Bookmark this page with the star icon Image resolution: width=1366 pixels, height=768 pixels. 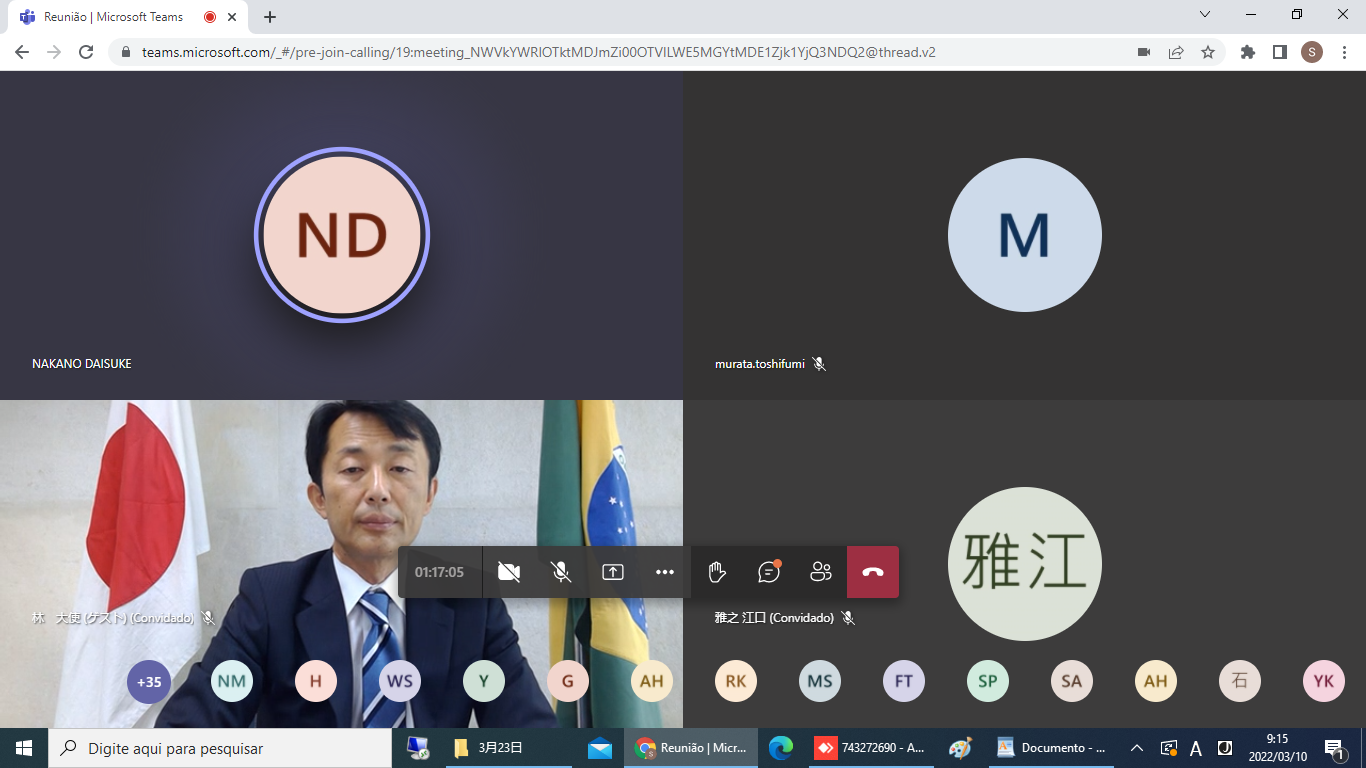[x=1208, y=52]
